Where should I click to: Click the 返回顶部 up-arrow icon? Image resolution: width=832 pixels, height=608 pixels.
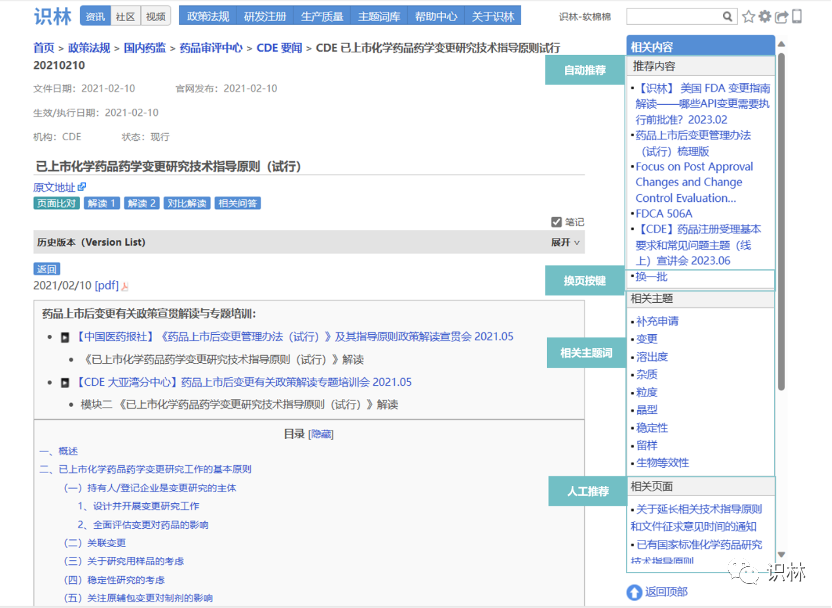point(634,592)
